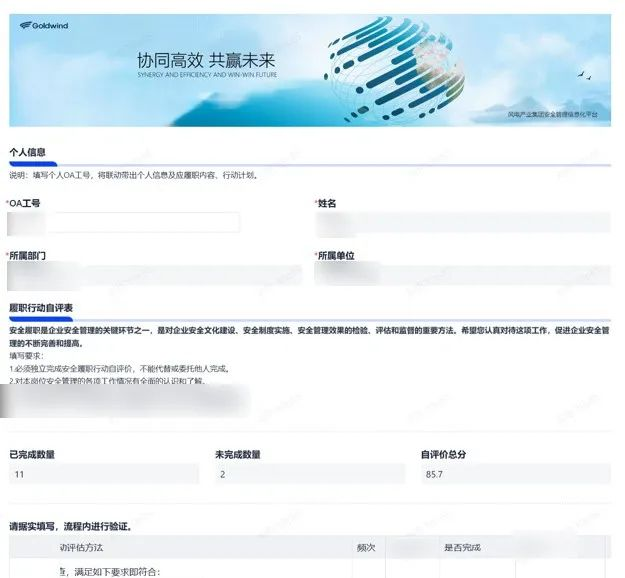
Task: Select the 履职行动自评表 section tab
Action: point(41,306)
